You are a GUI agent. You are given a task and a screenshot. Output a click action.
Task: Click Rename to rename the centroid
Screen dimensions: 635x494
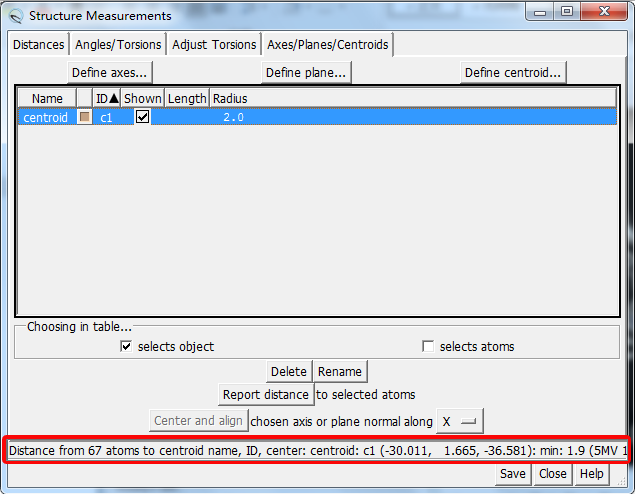[340, 372]
